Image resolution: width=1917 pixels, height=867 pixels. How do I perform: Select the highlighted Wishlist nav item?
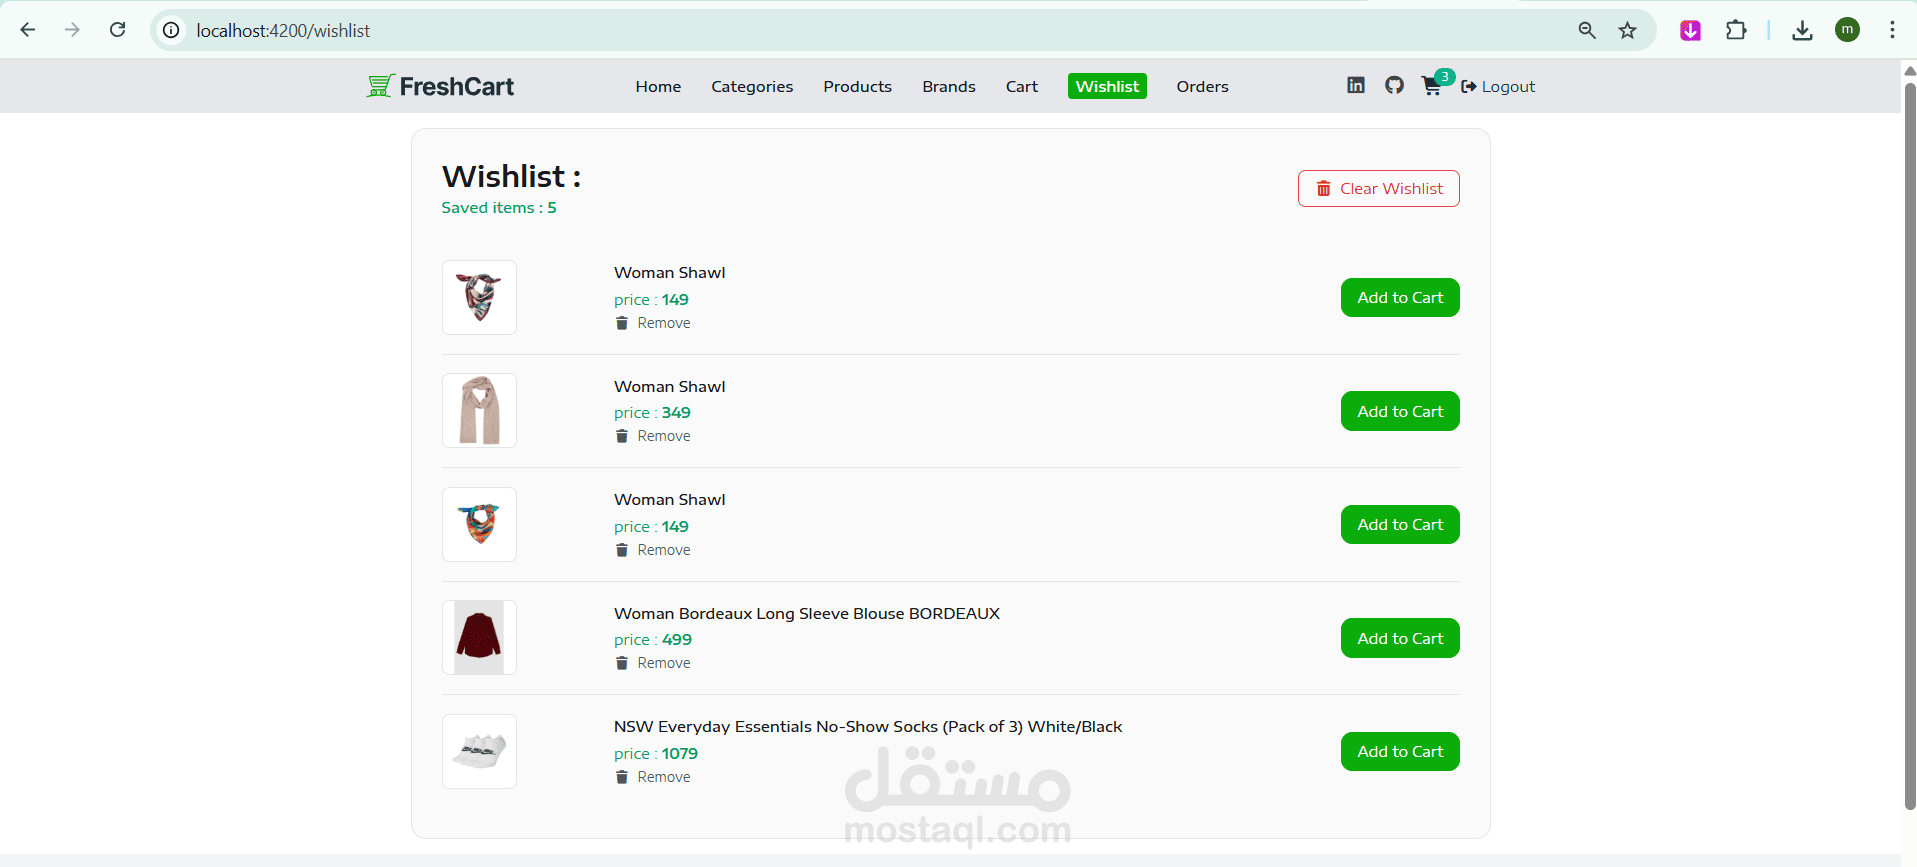pyautogui.click(x=1107, y=86)
